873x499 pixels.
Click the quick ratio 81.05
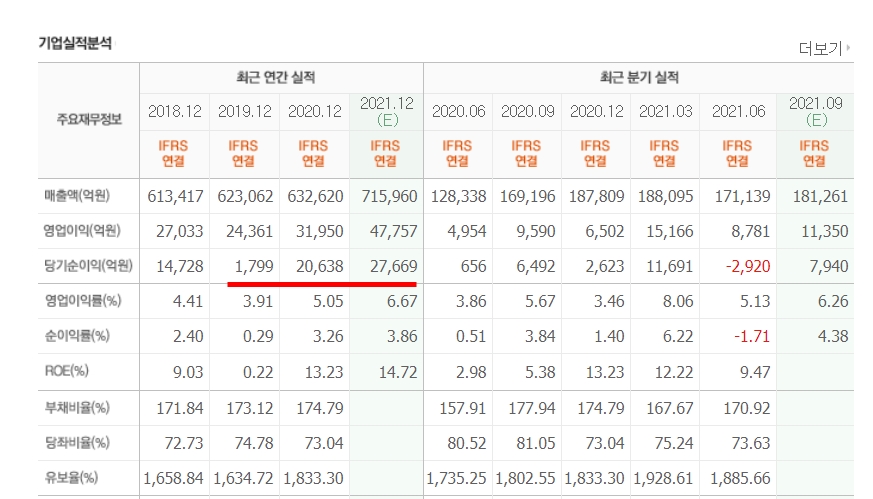(x=536, y=444)
